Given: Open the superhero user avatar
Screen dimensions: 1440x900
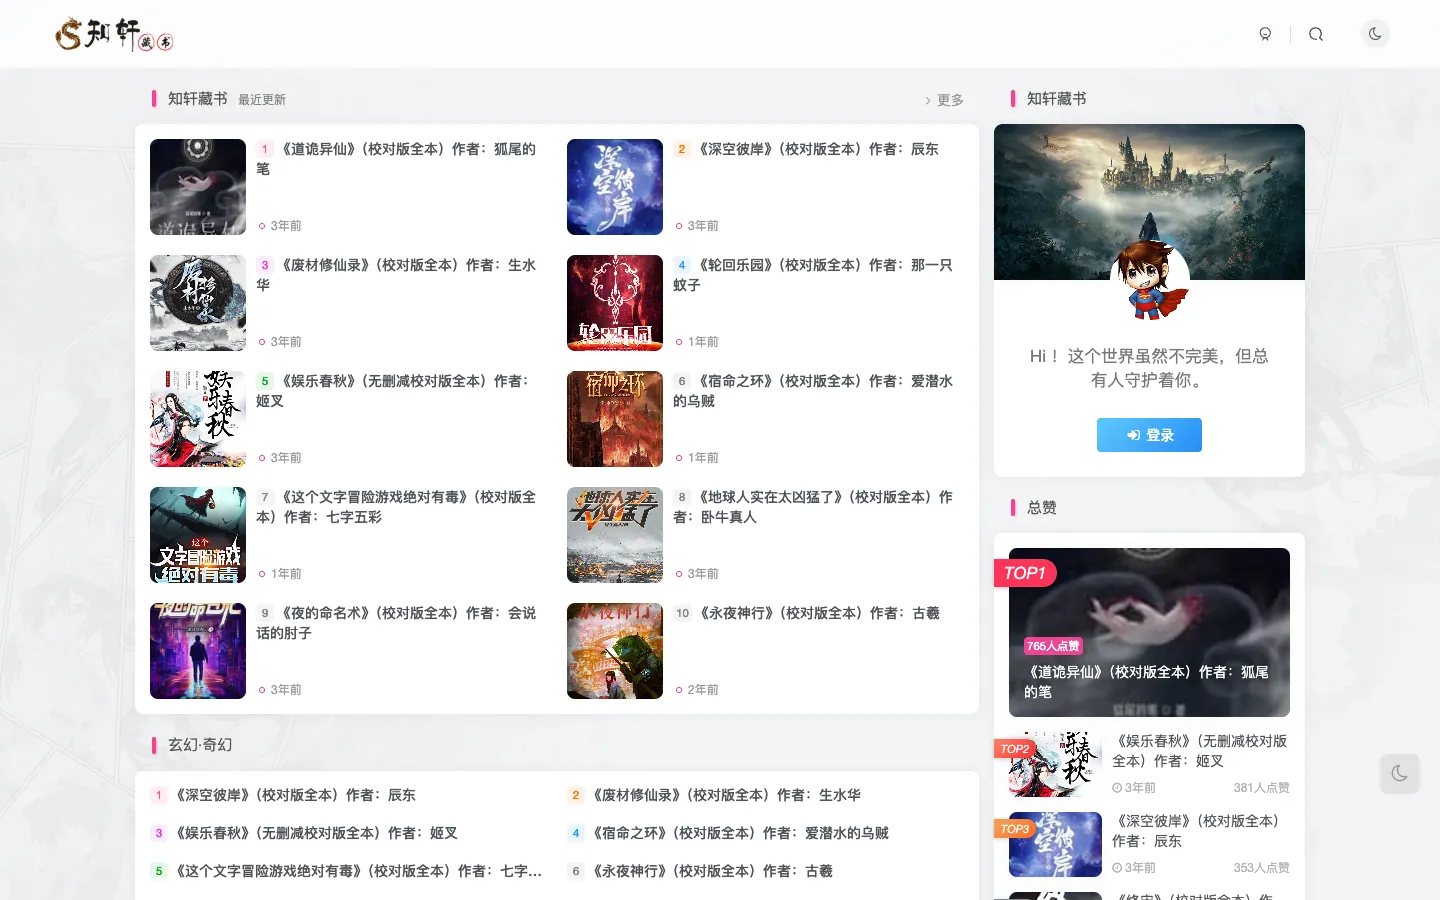Looking at the screenshot, I should click(x=1150, y=280).
